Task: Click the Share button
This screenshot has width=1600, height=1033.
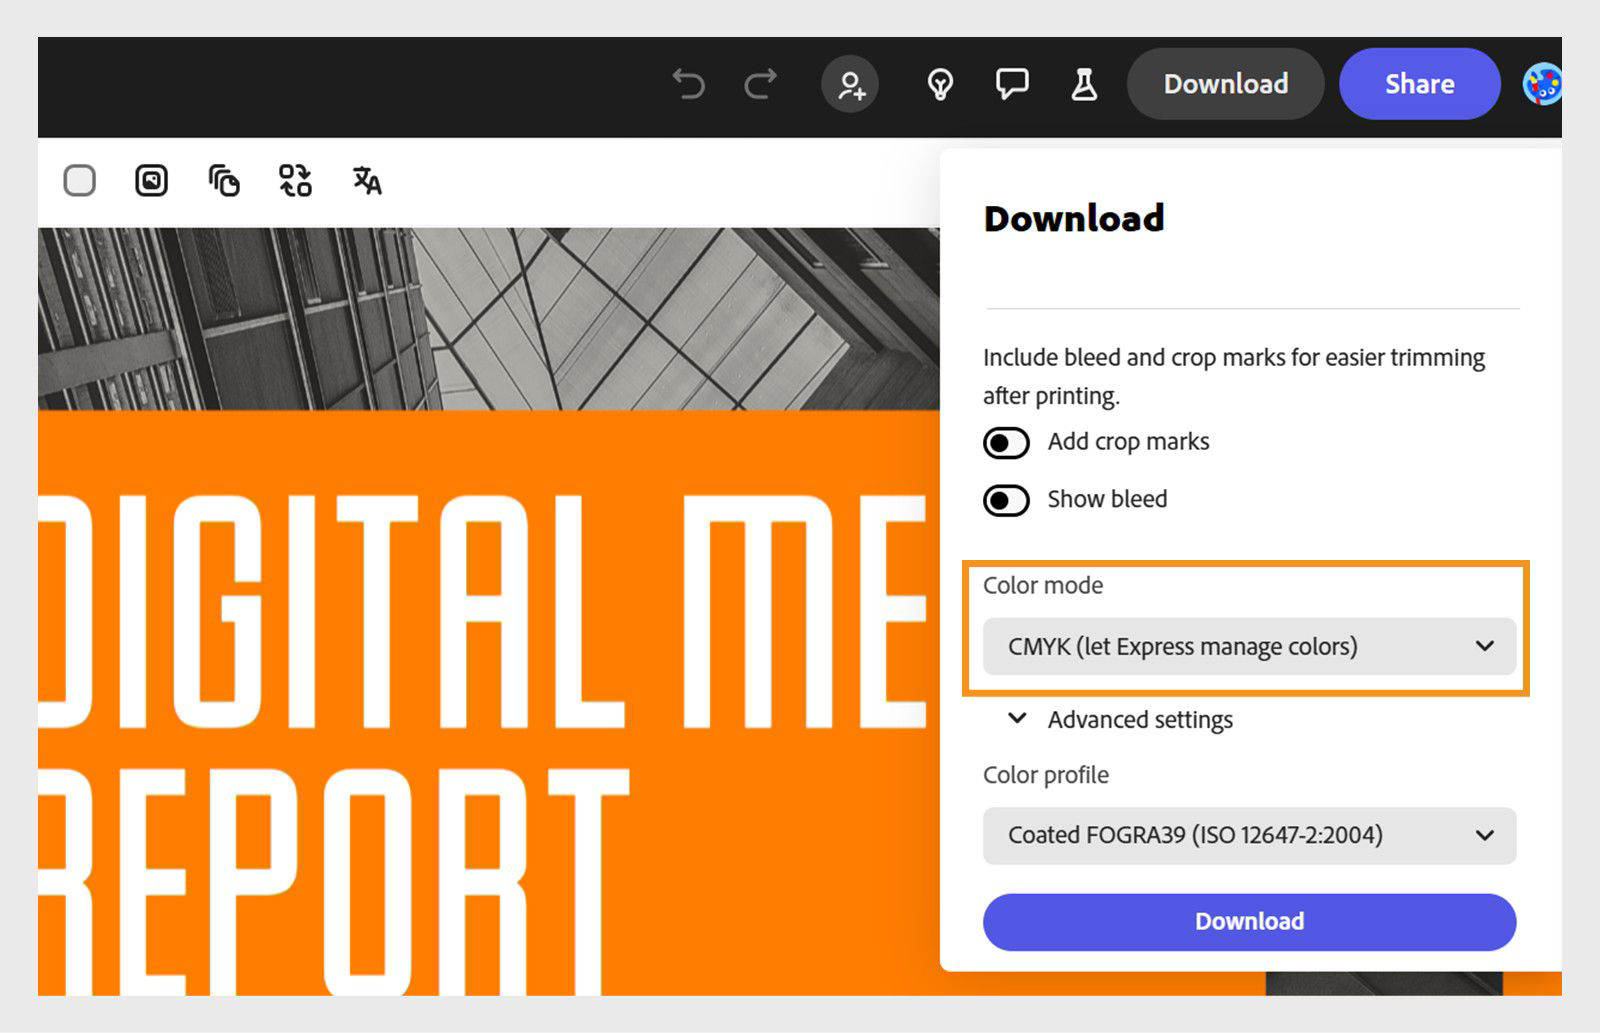Action: pyautogui.click(x=1420, y=84)
